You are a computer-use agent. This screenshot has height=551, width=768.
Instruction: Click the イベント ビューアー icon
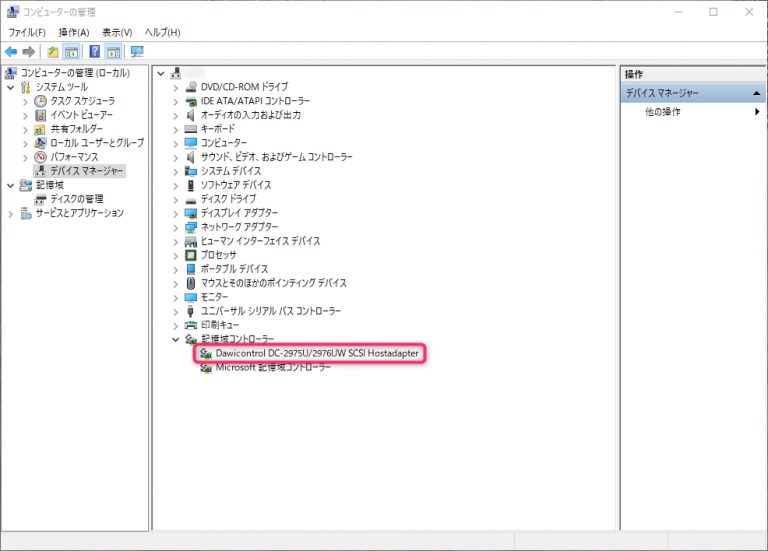click(40, 115)
